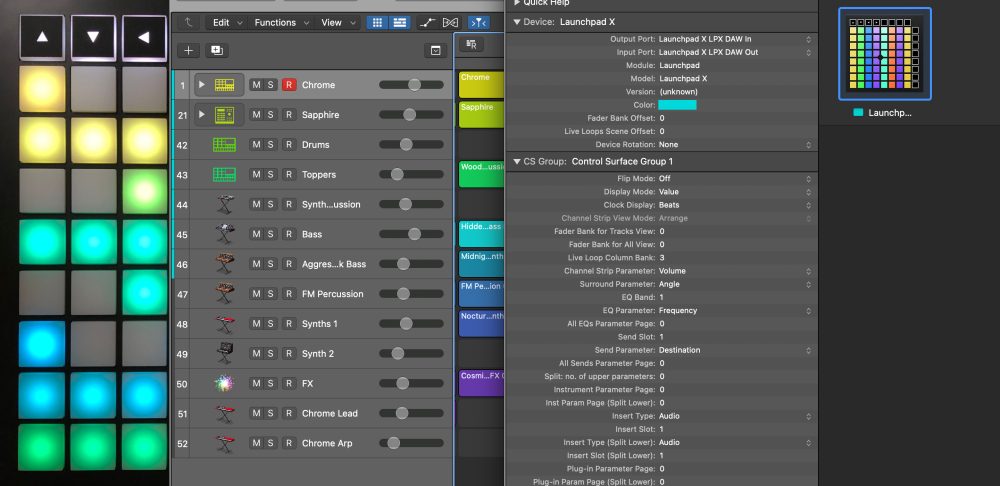Click the add new track plus button

pos(188,50)
